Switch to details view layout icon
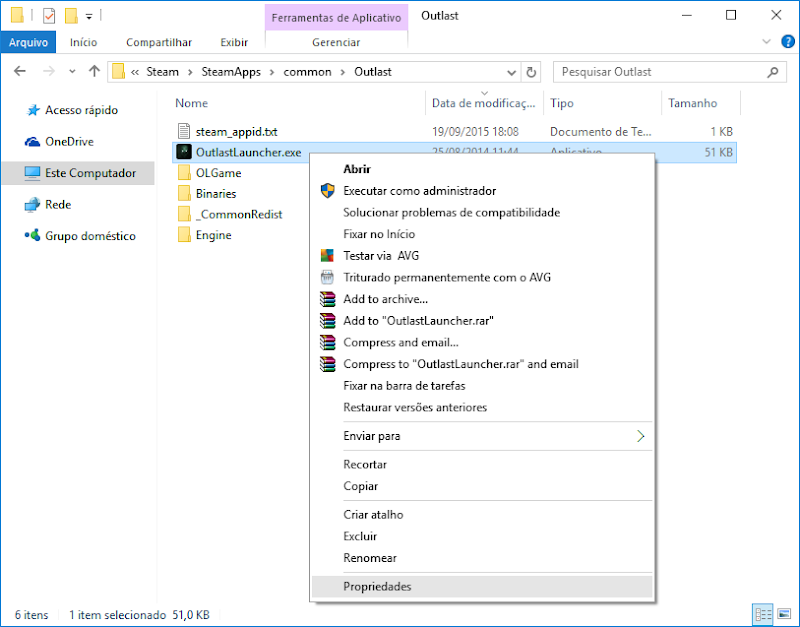Image resolution: width=800 pixels, height=627 pixels. [763, 614]
